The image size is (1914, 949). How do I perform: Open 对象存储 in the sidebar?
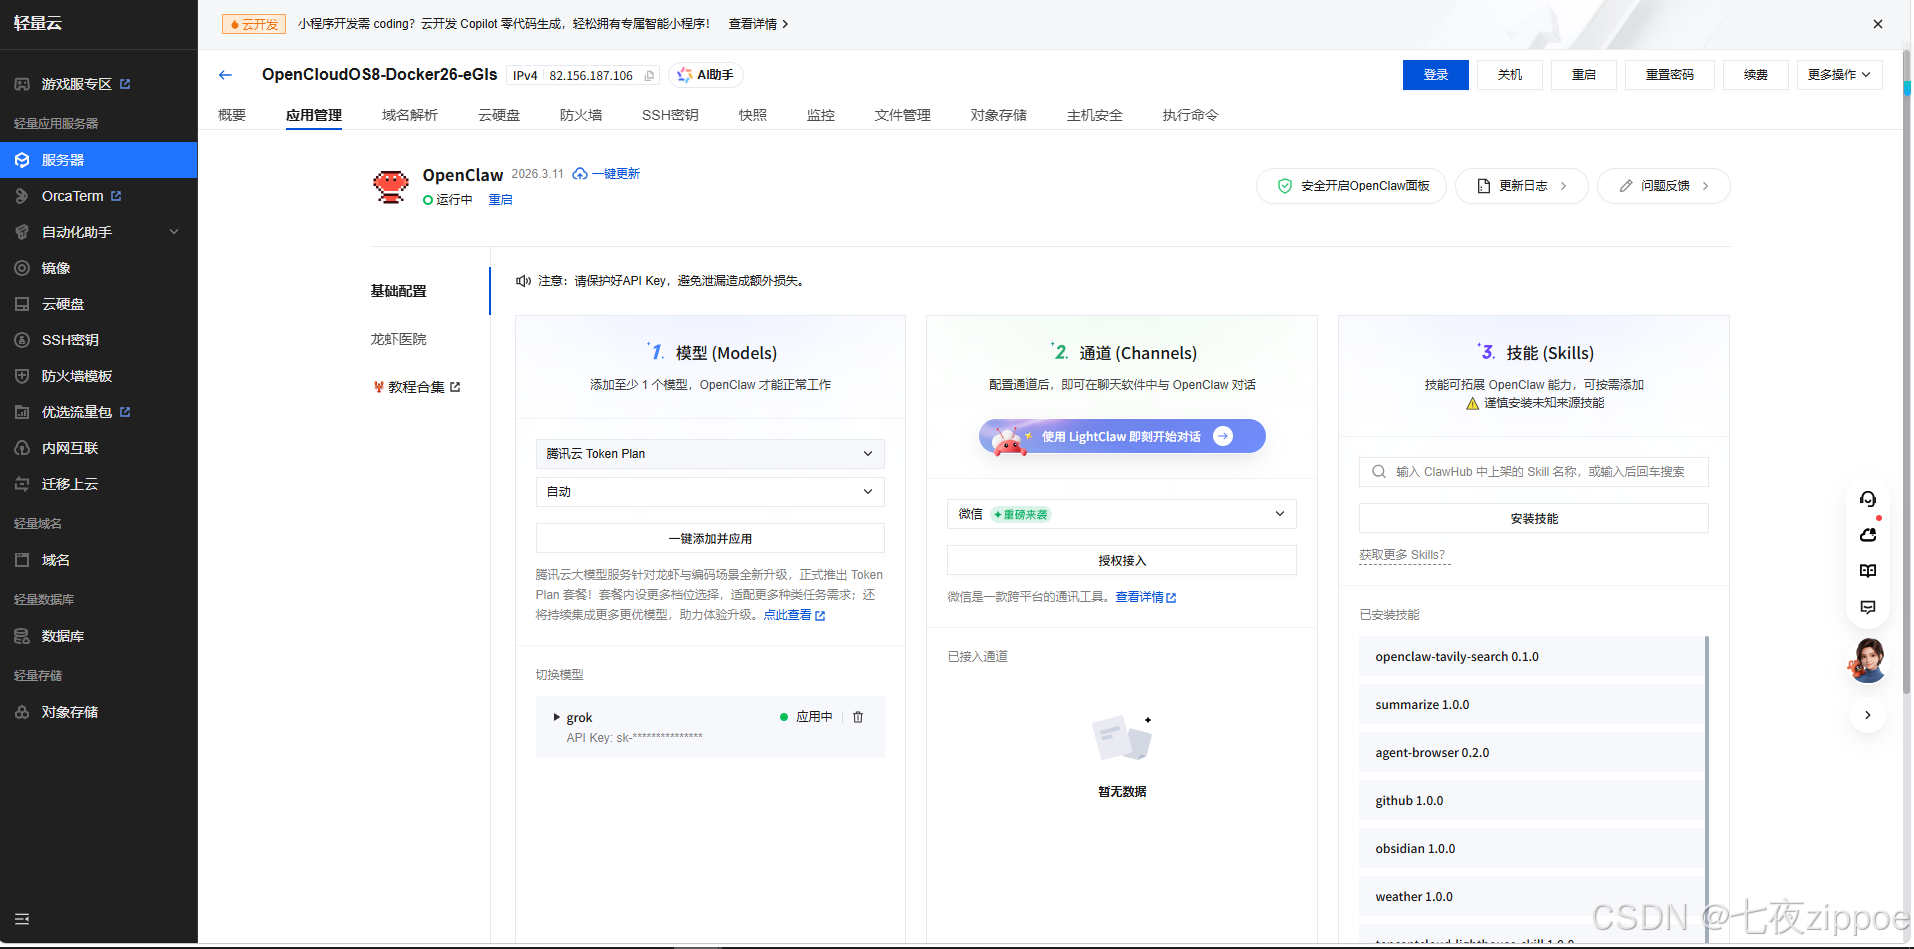pyautogui.click(x=70, y=712)
